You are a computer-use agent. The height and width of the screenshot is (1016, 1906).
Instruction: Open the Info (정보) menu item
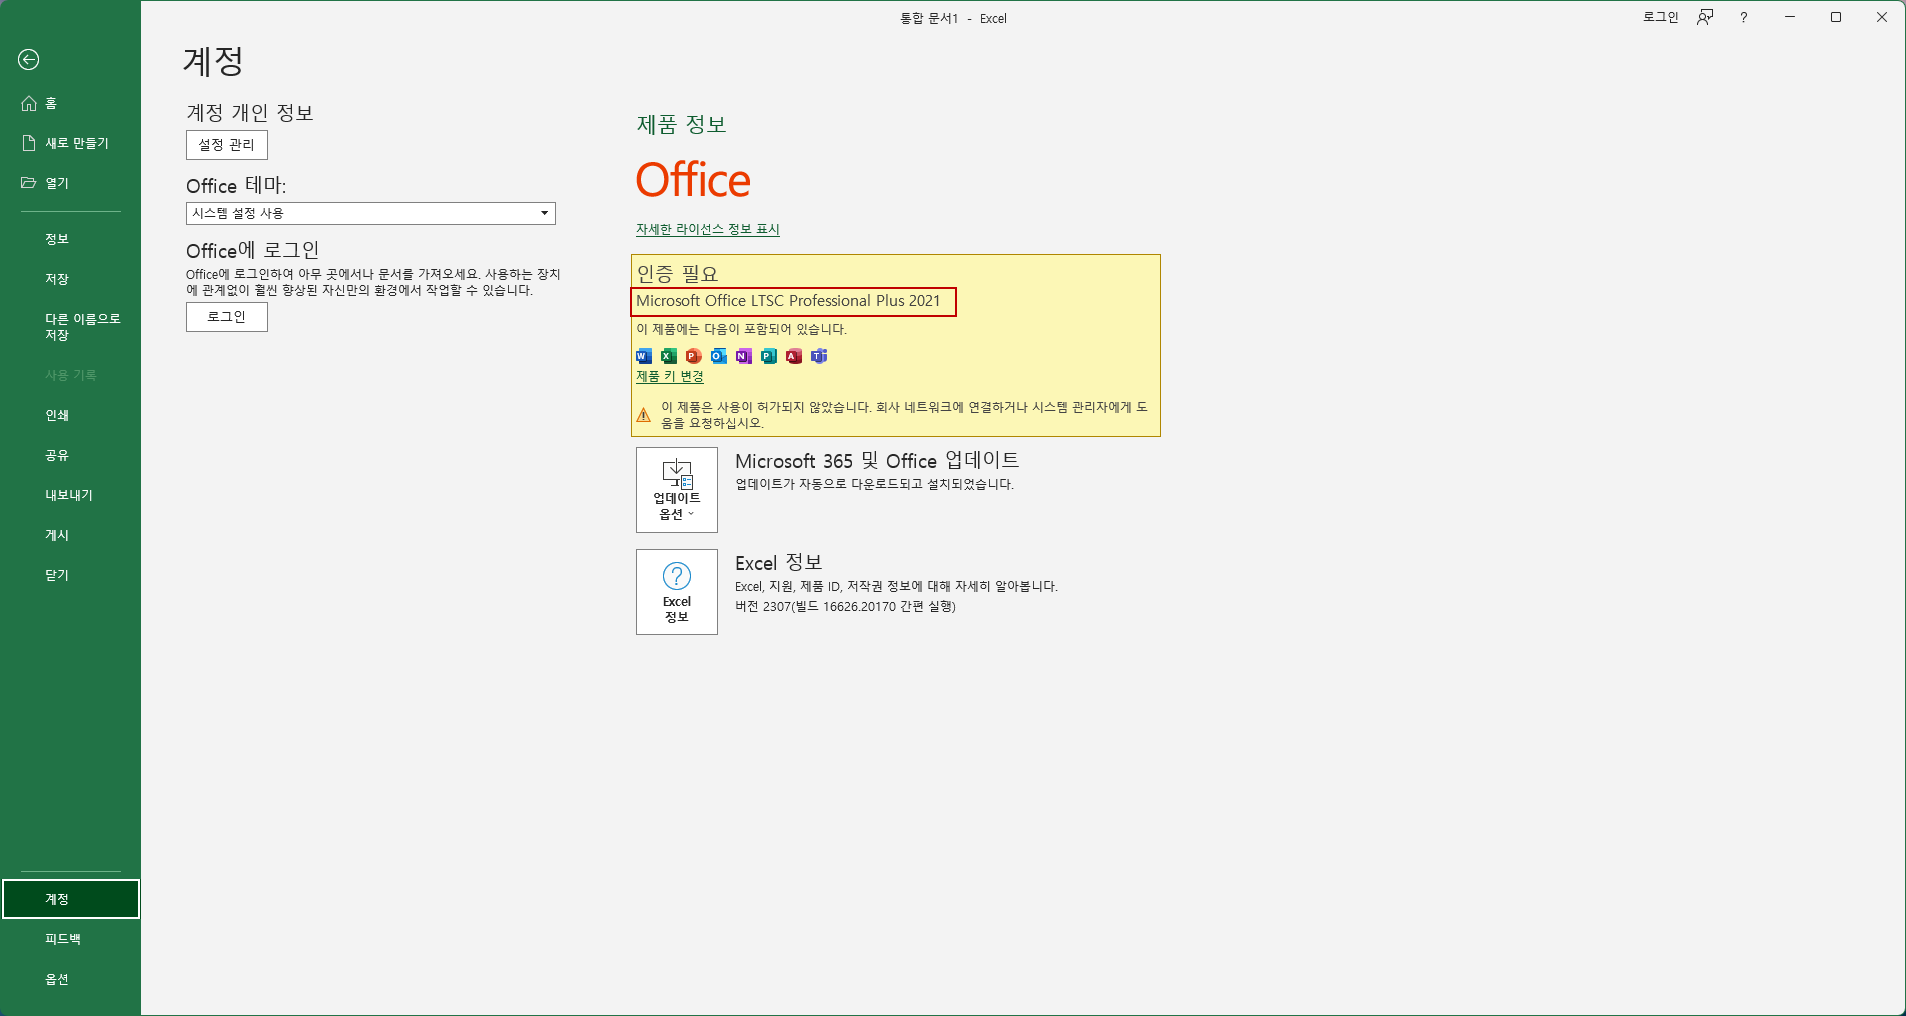point(57,239)
